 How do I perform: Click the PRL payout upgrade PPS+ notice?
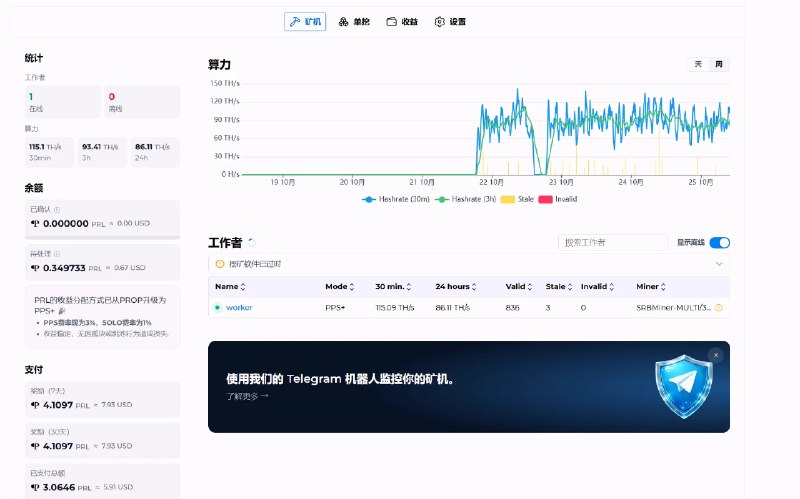[x=103, y=317]
